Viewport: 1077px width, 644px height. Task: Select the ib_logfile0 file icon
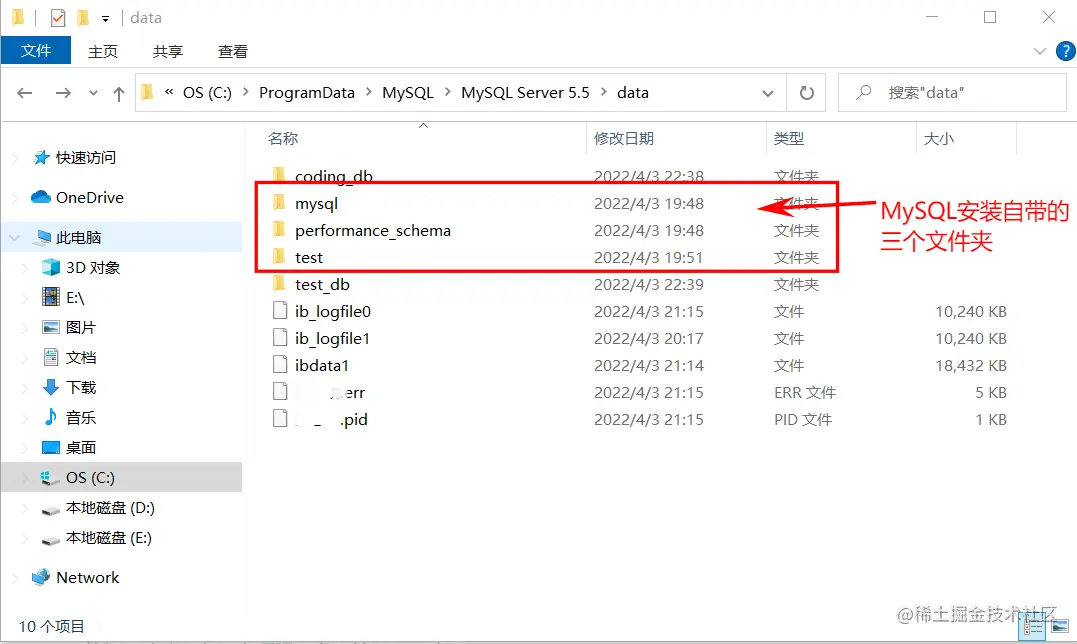tap(280, 310)
